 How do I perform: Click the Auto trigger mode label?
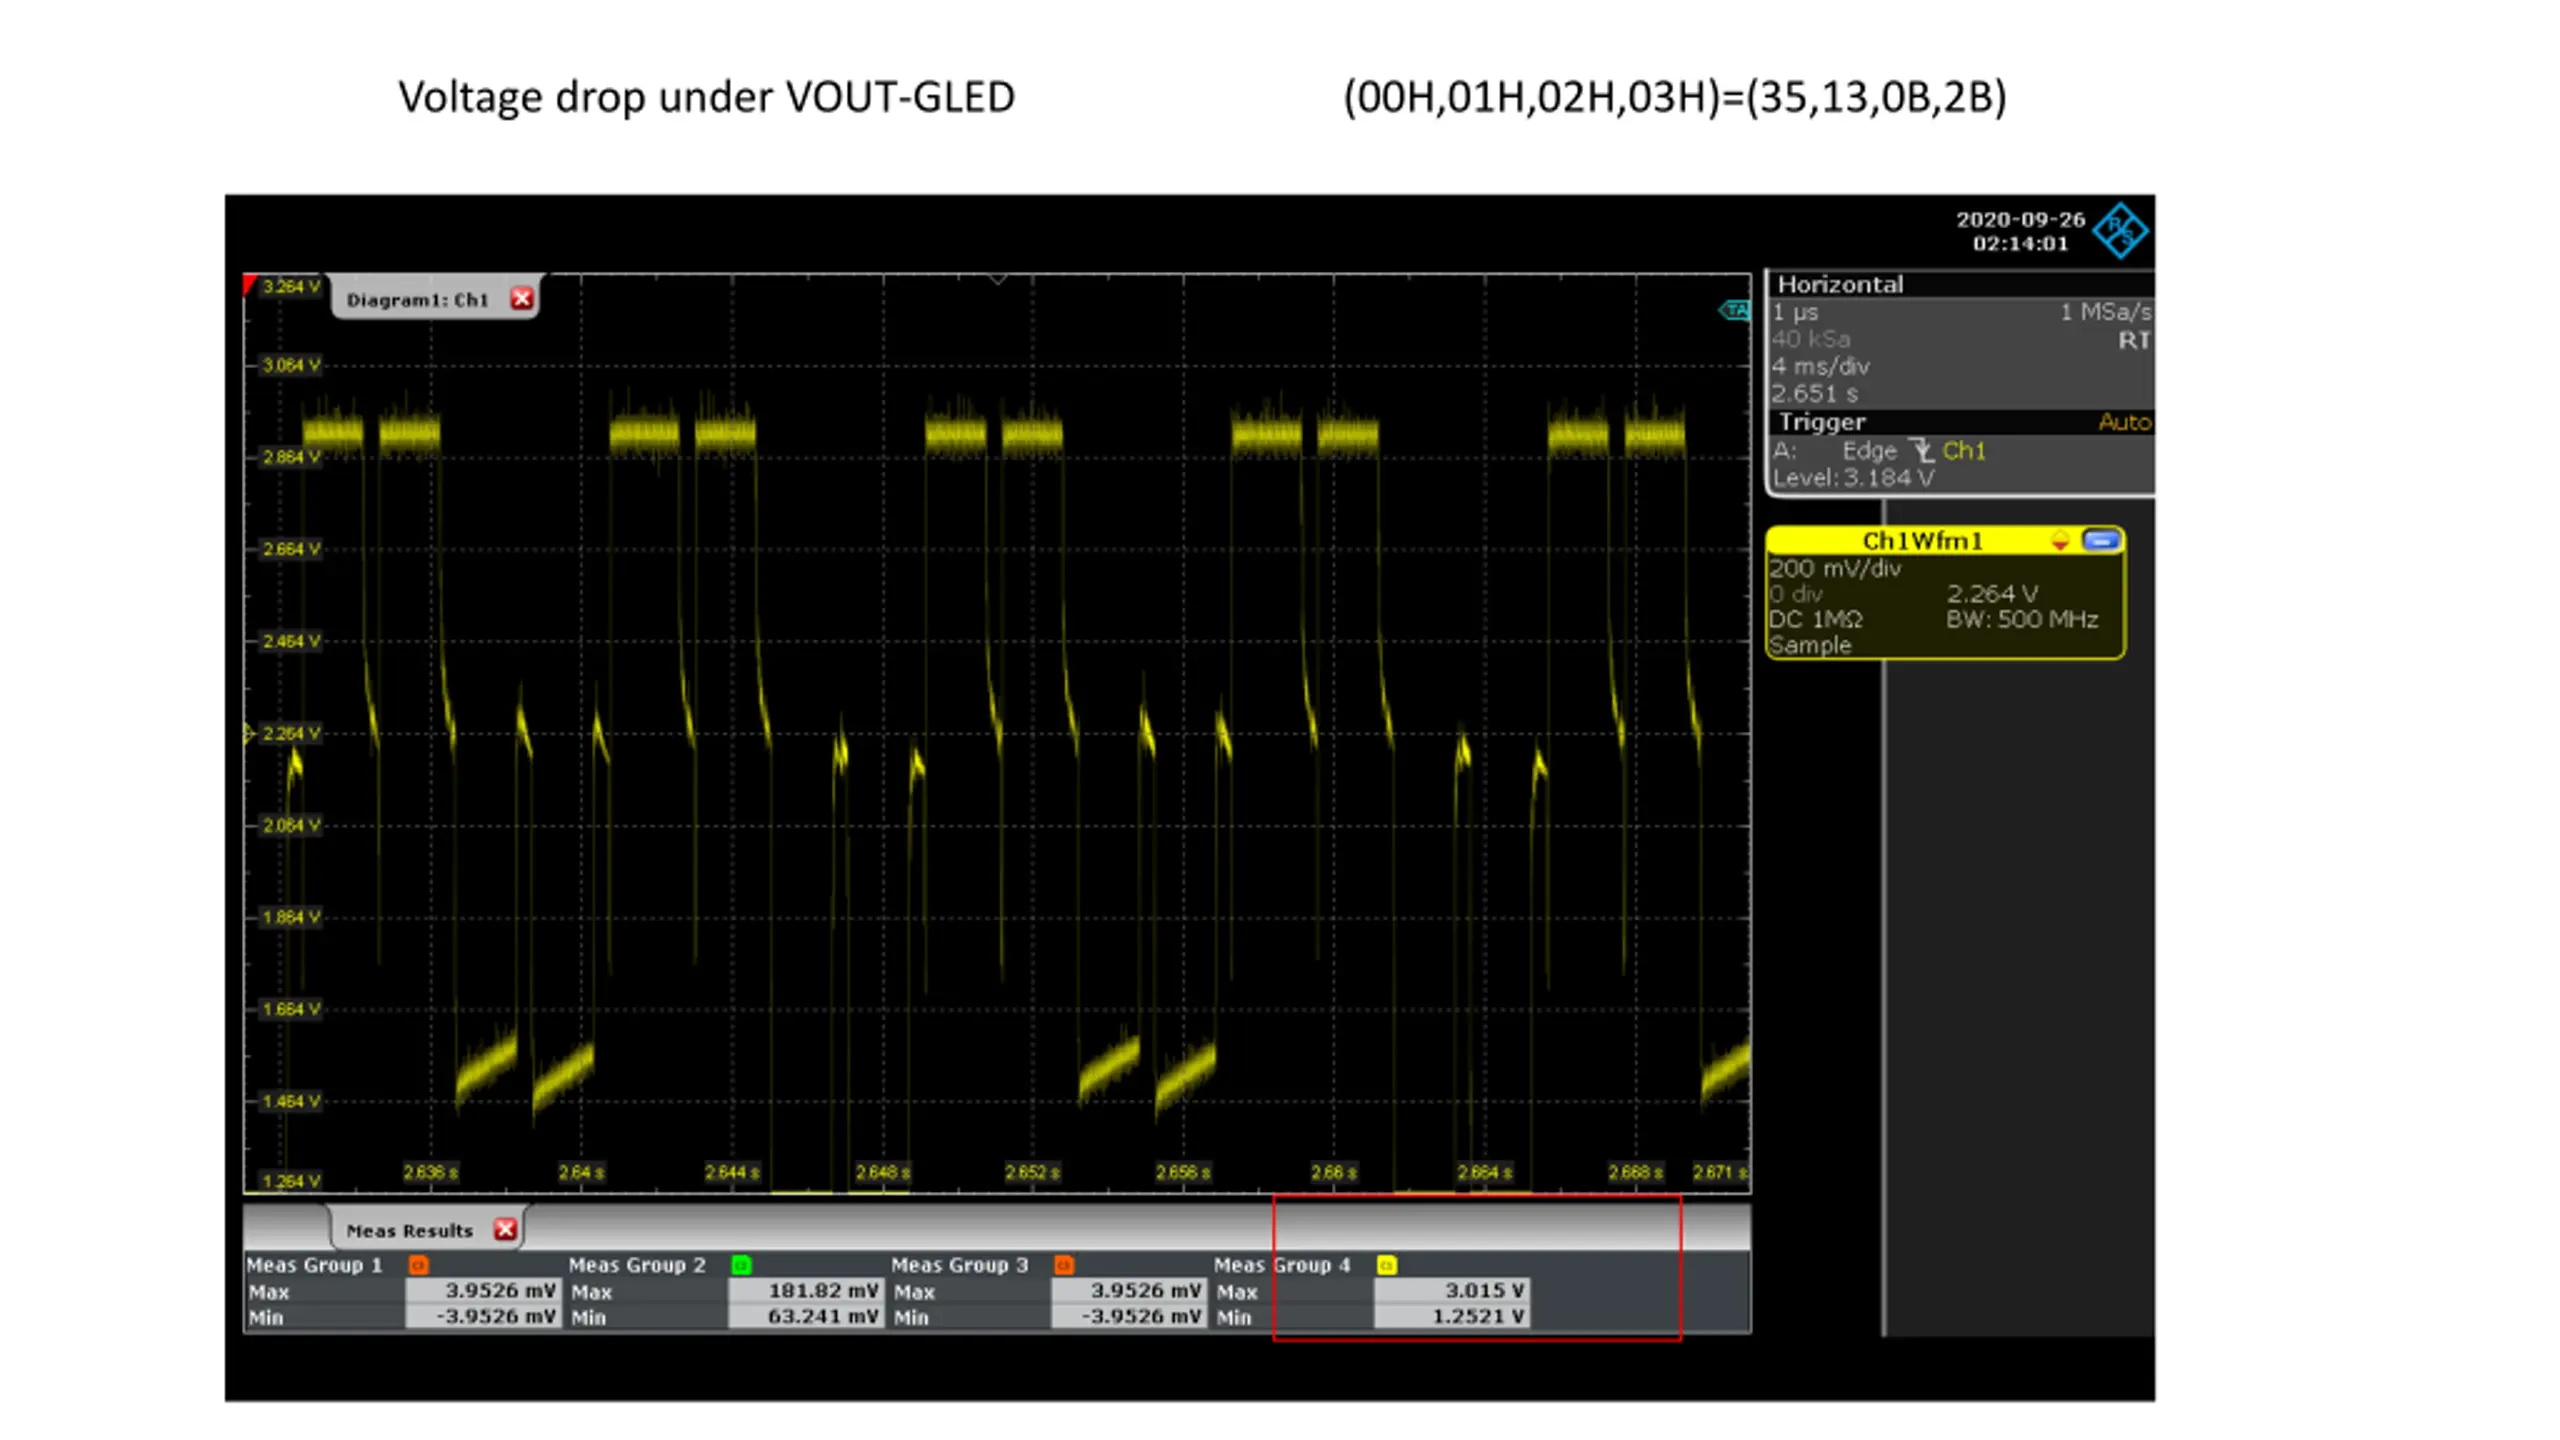tap(2124, 422)
